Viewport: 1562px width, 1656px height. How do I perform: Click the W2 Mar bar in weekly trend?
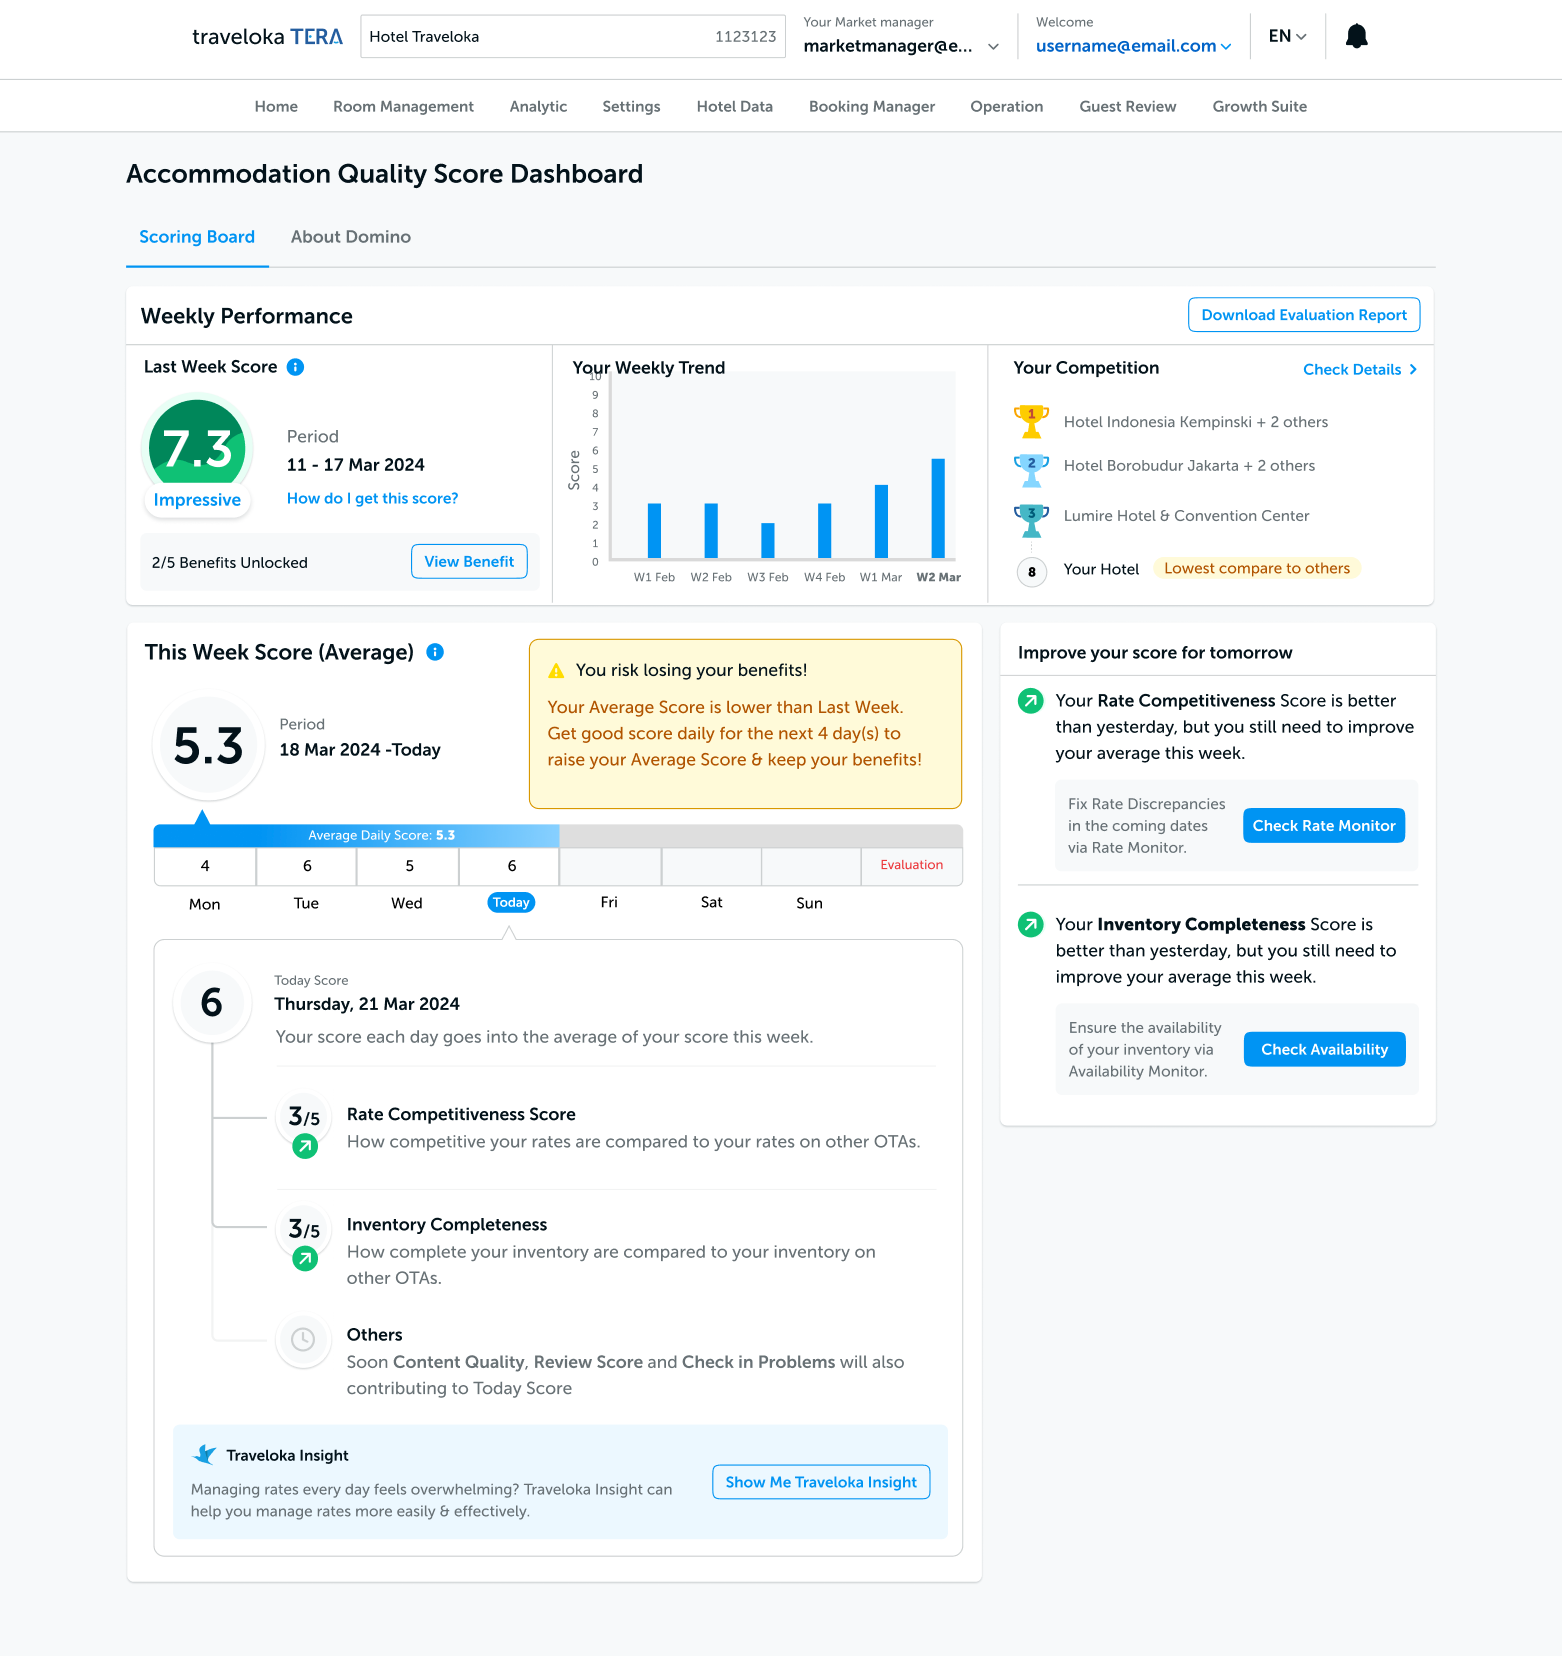pos(938,508)
